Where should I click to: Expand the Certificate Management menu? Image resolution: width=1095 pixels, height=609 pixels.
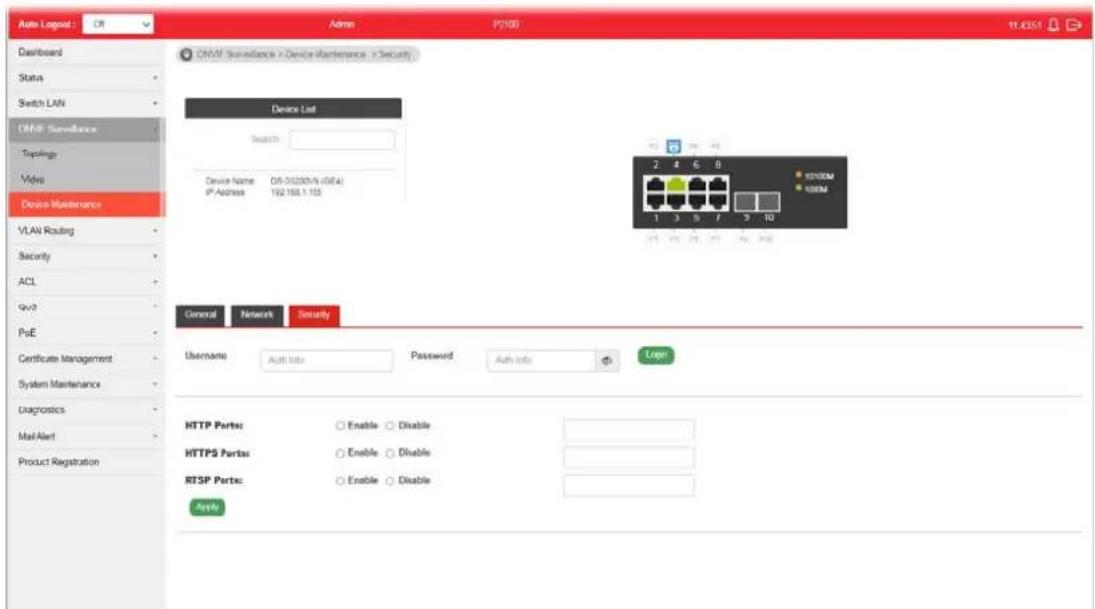coord(87,359)
